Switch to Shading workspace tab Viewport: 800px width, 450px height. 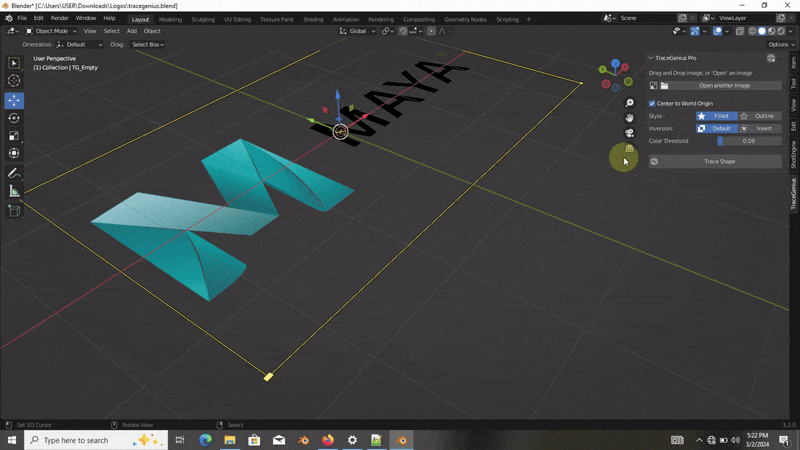click(313, 19)
